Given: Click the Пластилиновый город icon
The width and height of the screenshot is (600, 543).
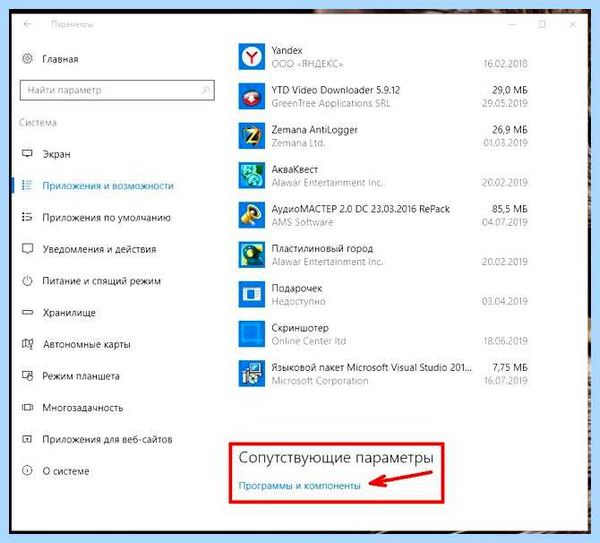Looking at the screenshot, I should pos(251,255).
